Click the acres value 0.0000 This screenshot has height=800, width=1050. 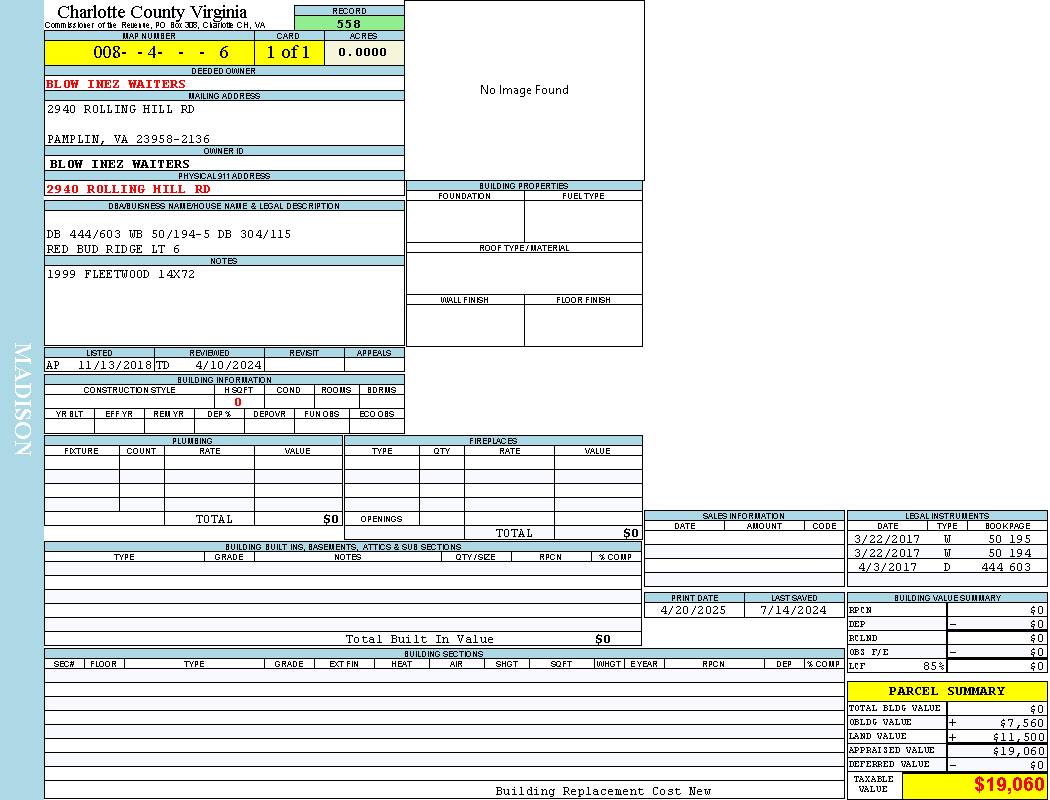(x=362, y=53)
